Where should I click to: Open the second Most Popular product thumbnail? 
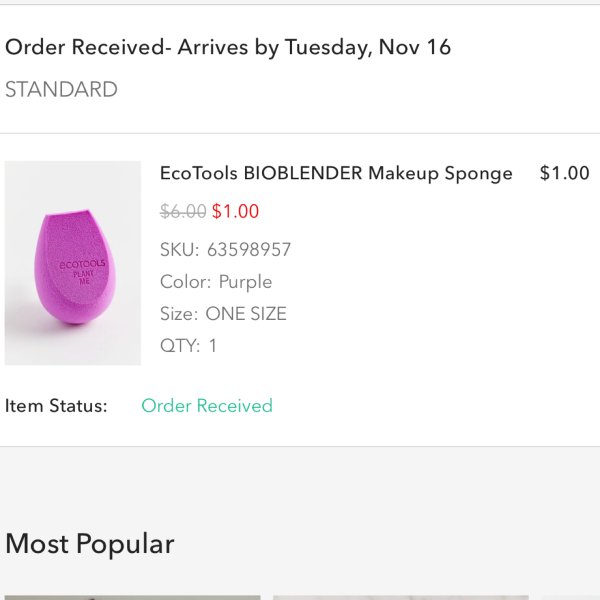coord(400,597)
